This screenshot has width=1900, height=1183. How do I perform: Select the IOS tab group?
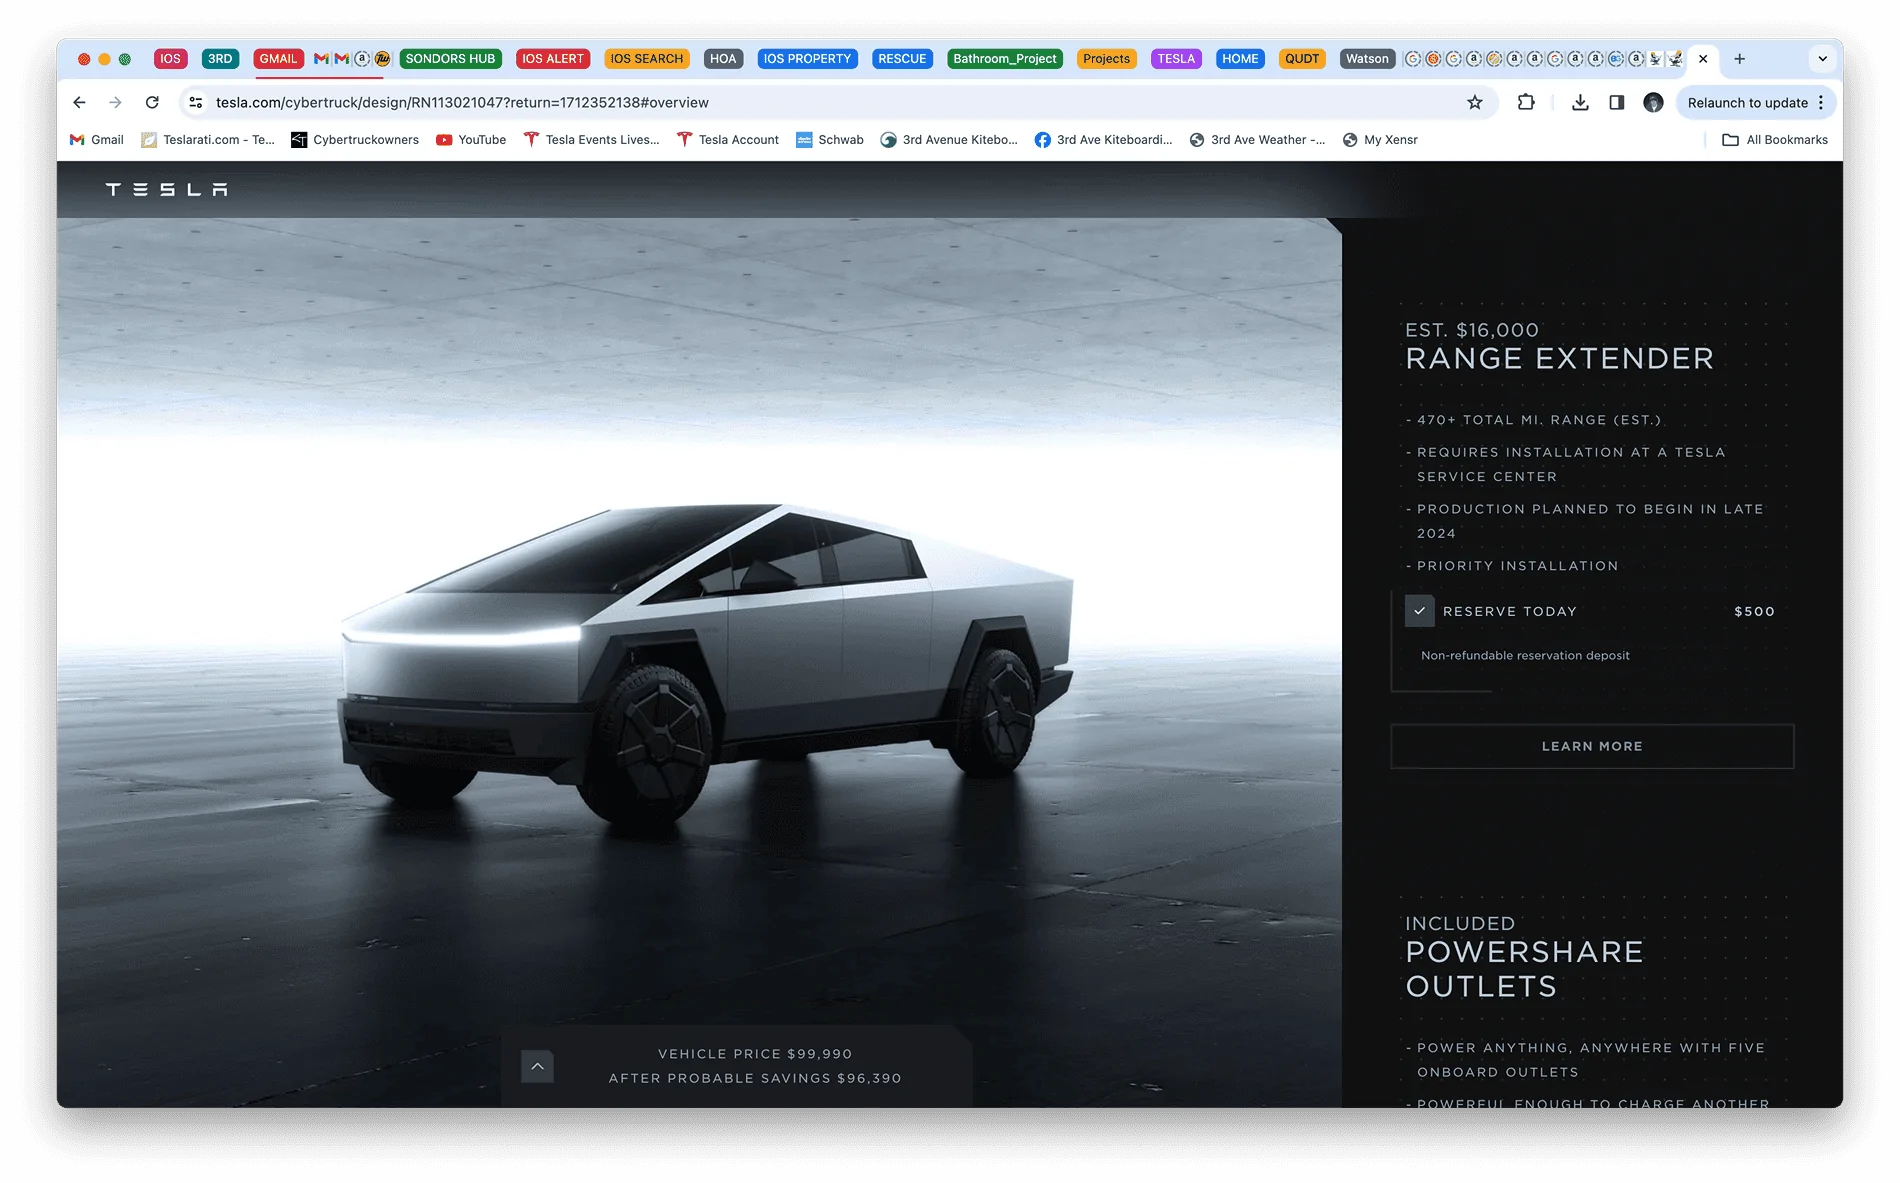(x=170, y=59)
